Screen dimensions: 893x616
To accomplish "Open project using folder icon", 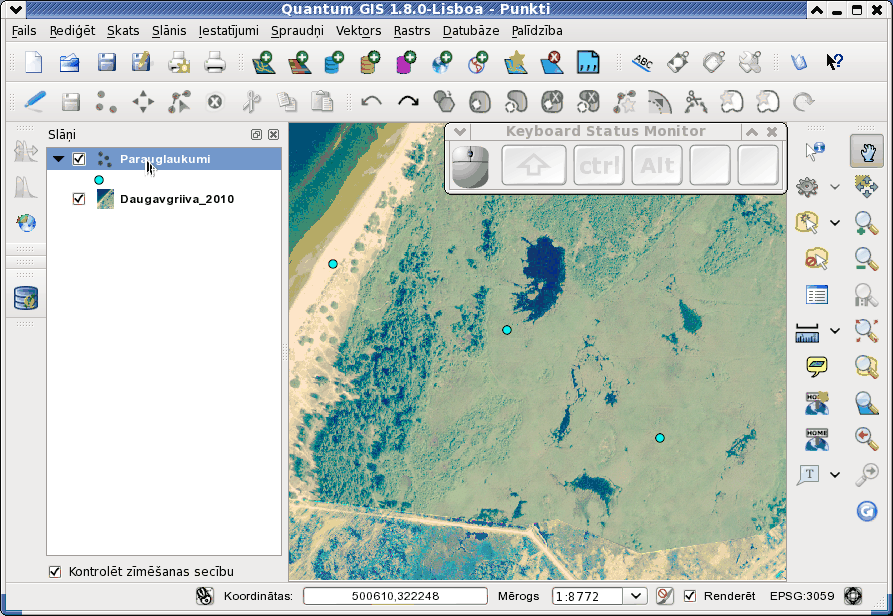I will 69,62.
